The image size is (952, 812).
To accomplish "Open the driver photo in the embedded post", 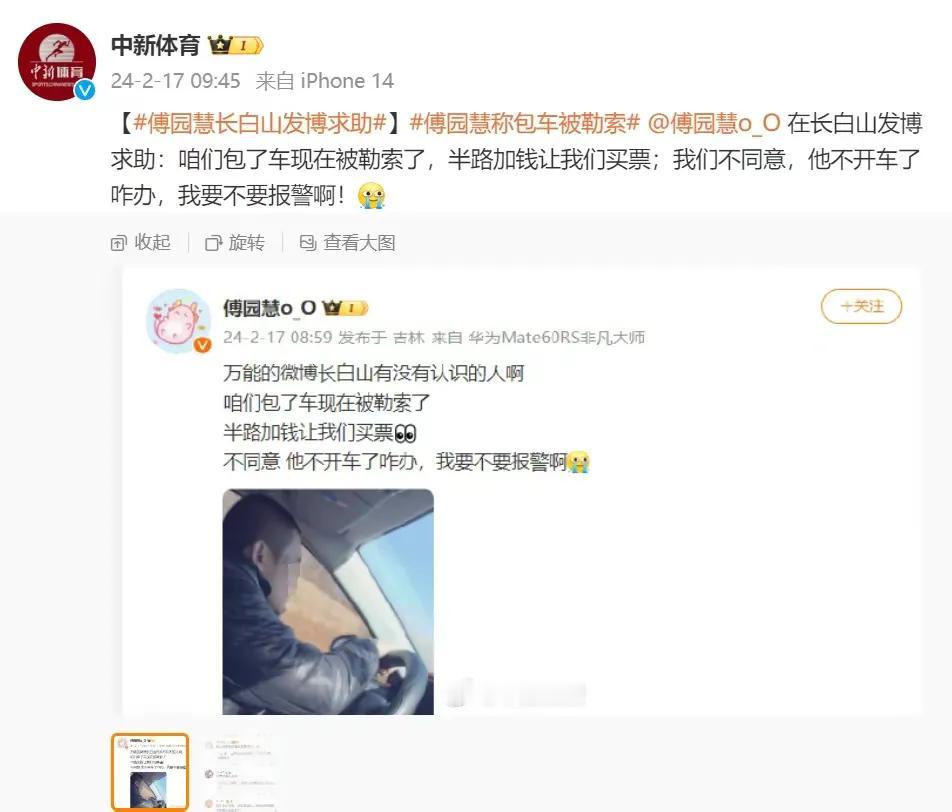I will click(x=328, y=601).
